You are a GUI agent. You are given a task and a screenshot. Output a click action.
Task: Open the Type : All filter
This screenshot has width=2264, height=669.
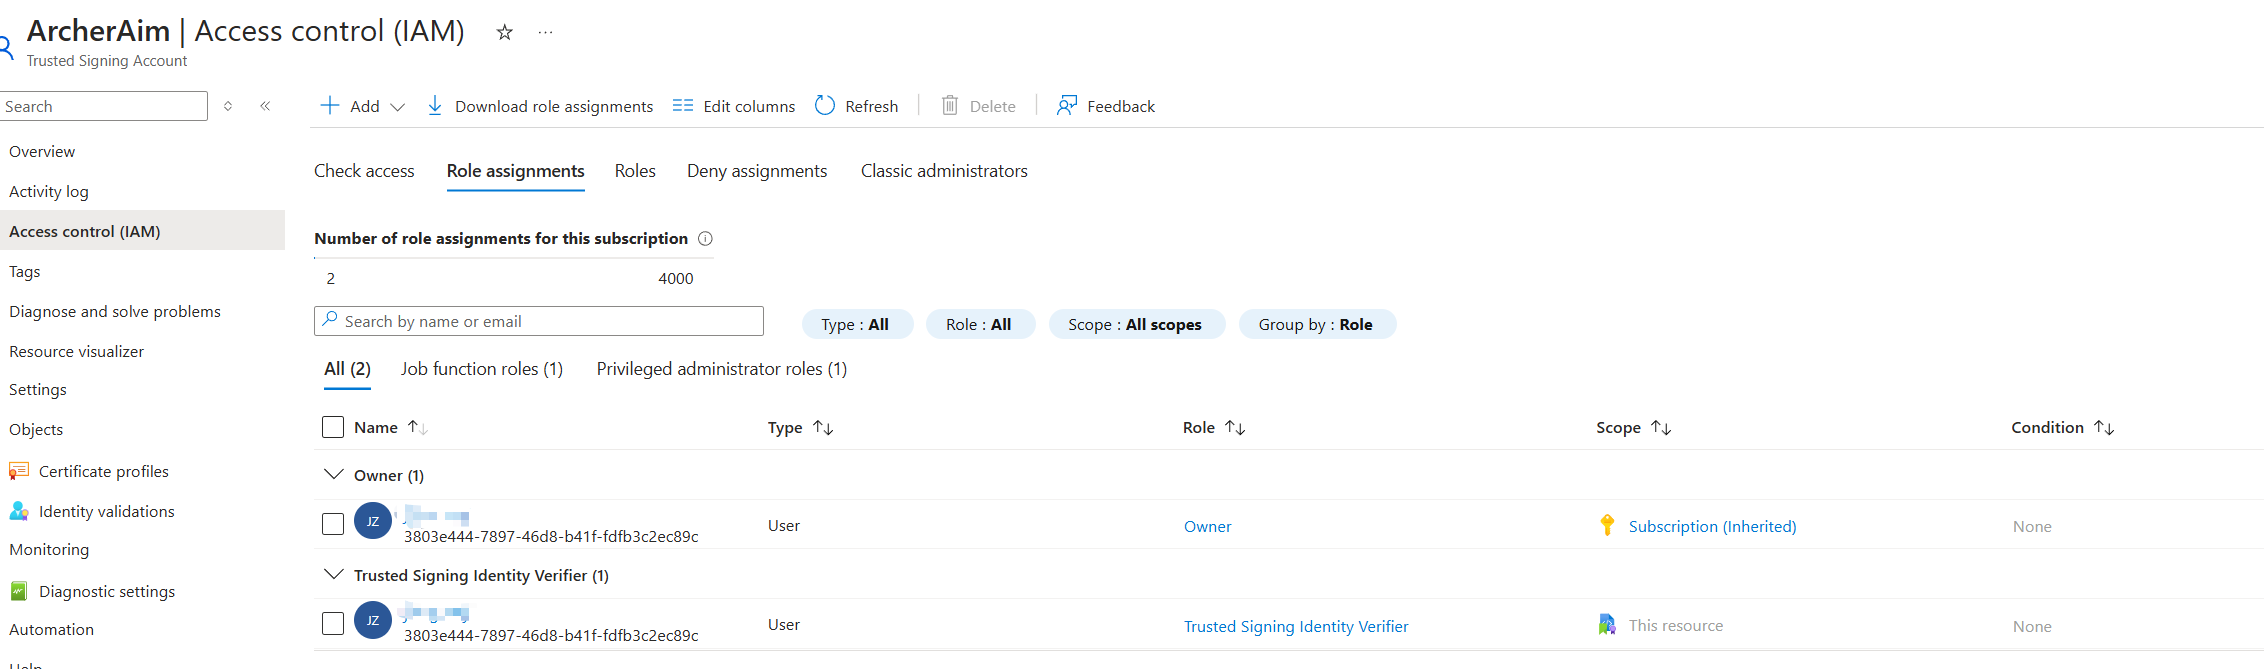coord(857,324)
